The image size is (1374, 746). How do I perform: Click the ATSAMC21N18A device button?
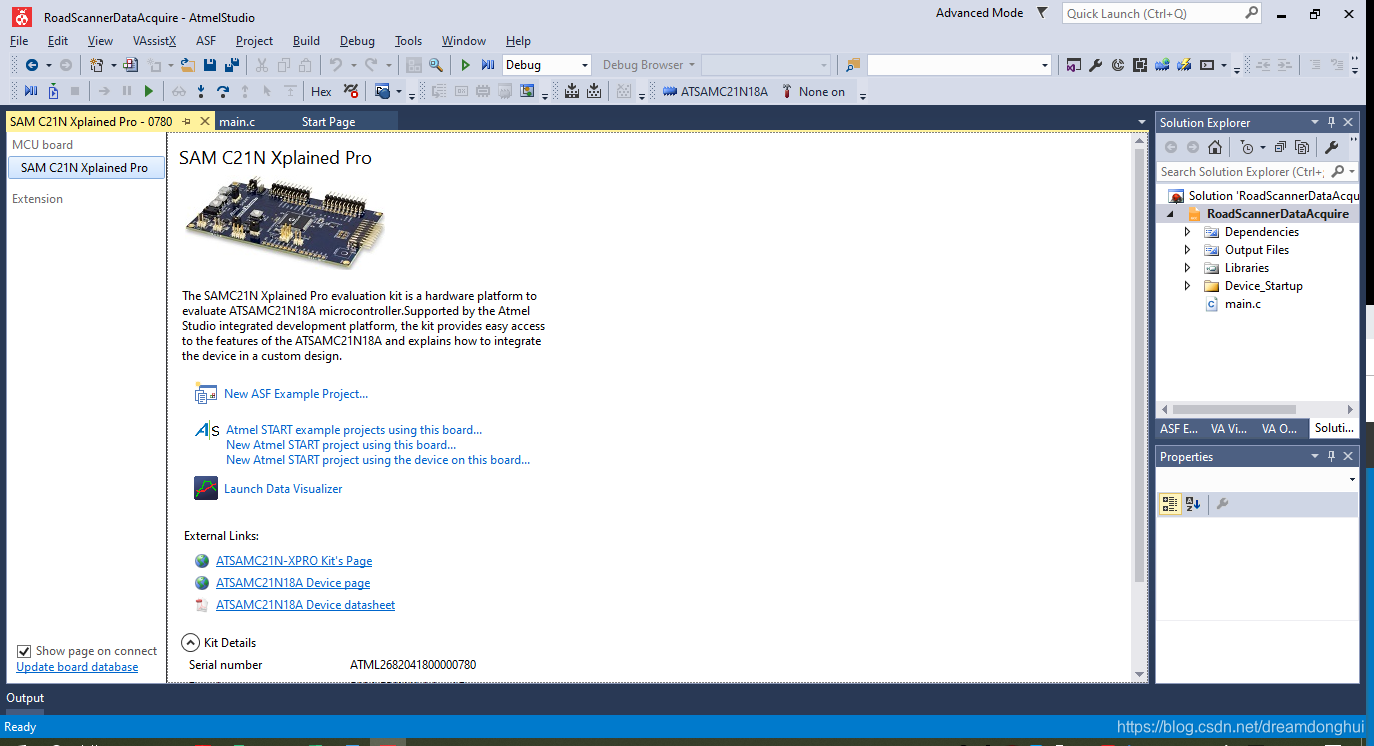click(715, 91)
